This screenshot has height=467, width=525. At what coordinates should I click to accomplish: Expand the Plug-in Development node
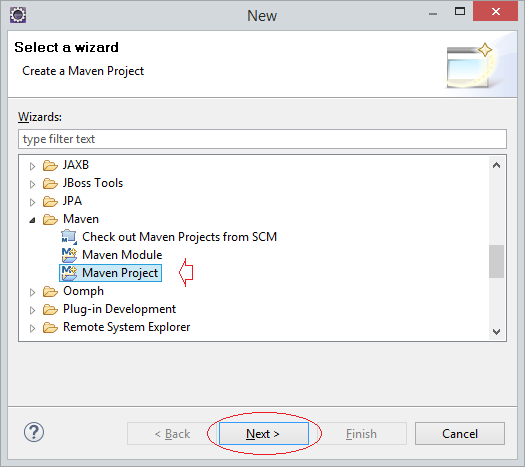coord(32,310)
